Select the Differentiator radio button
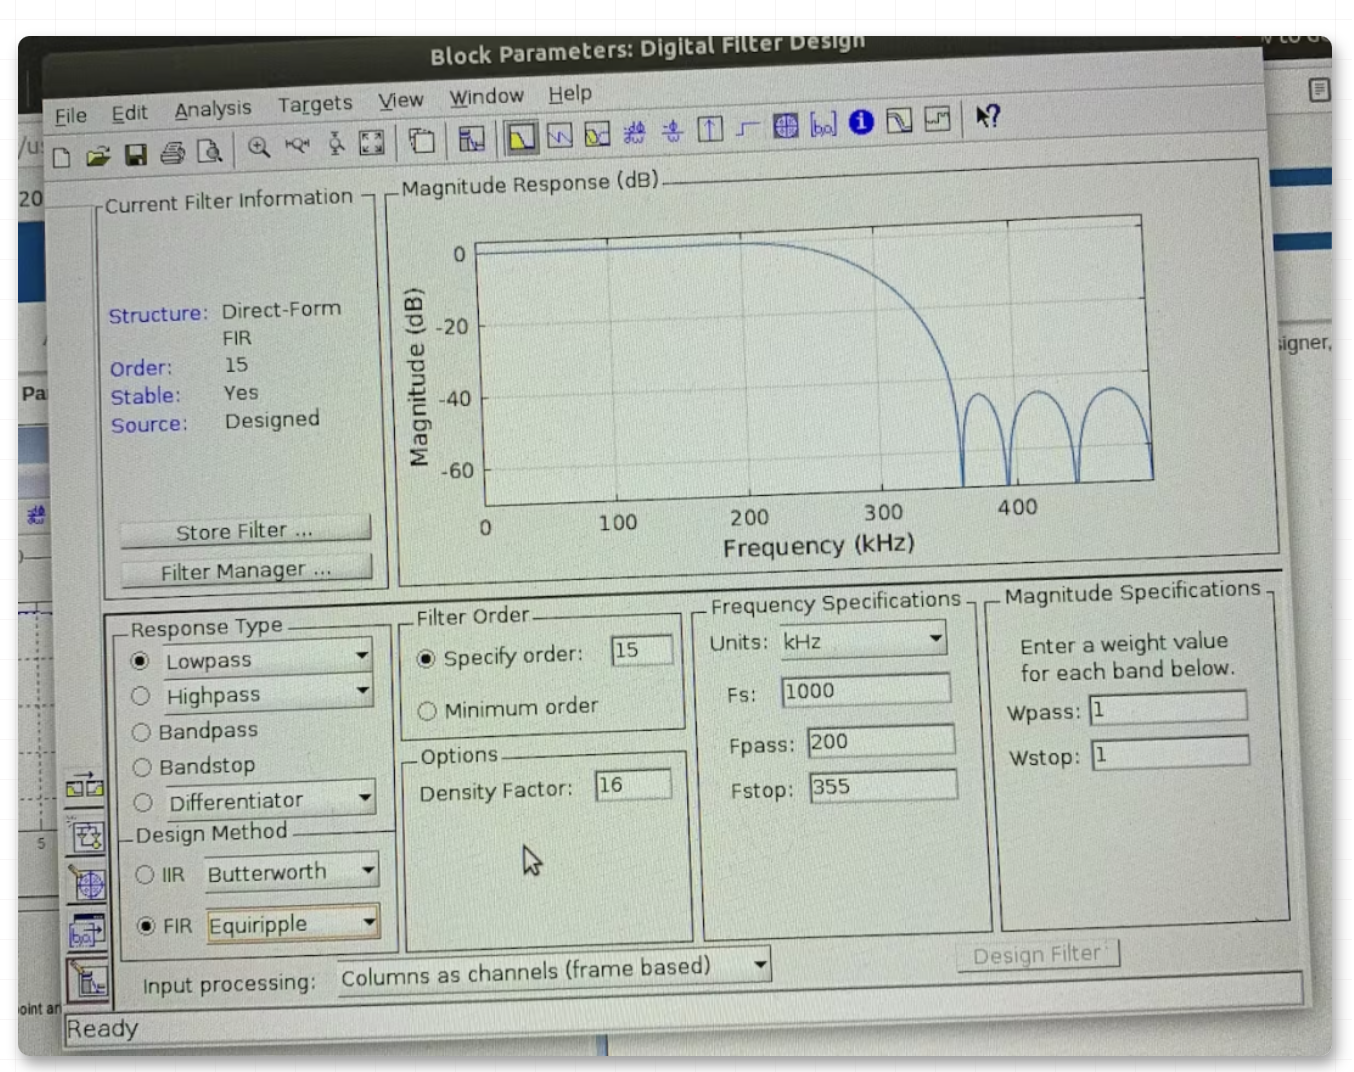The width and height of the screenshot is (1354, 1072). [x=143, y=803]
